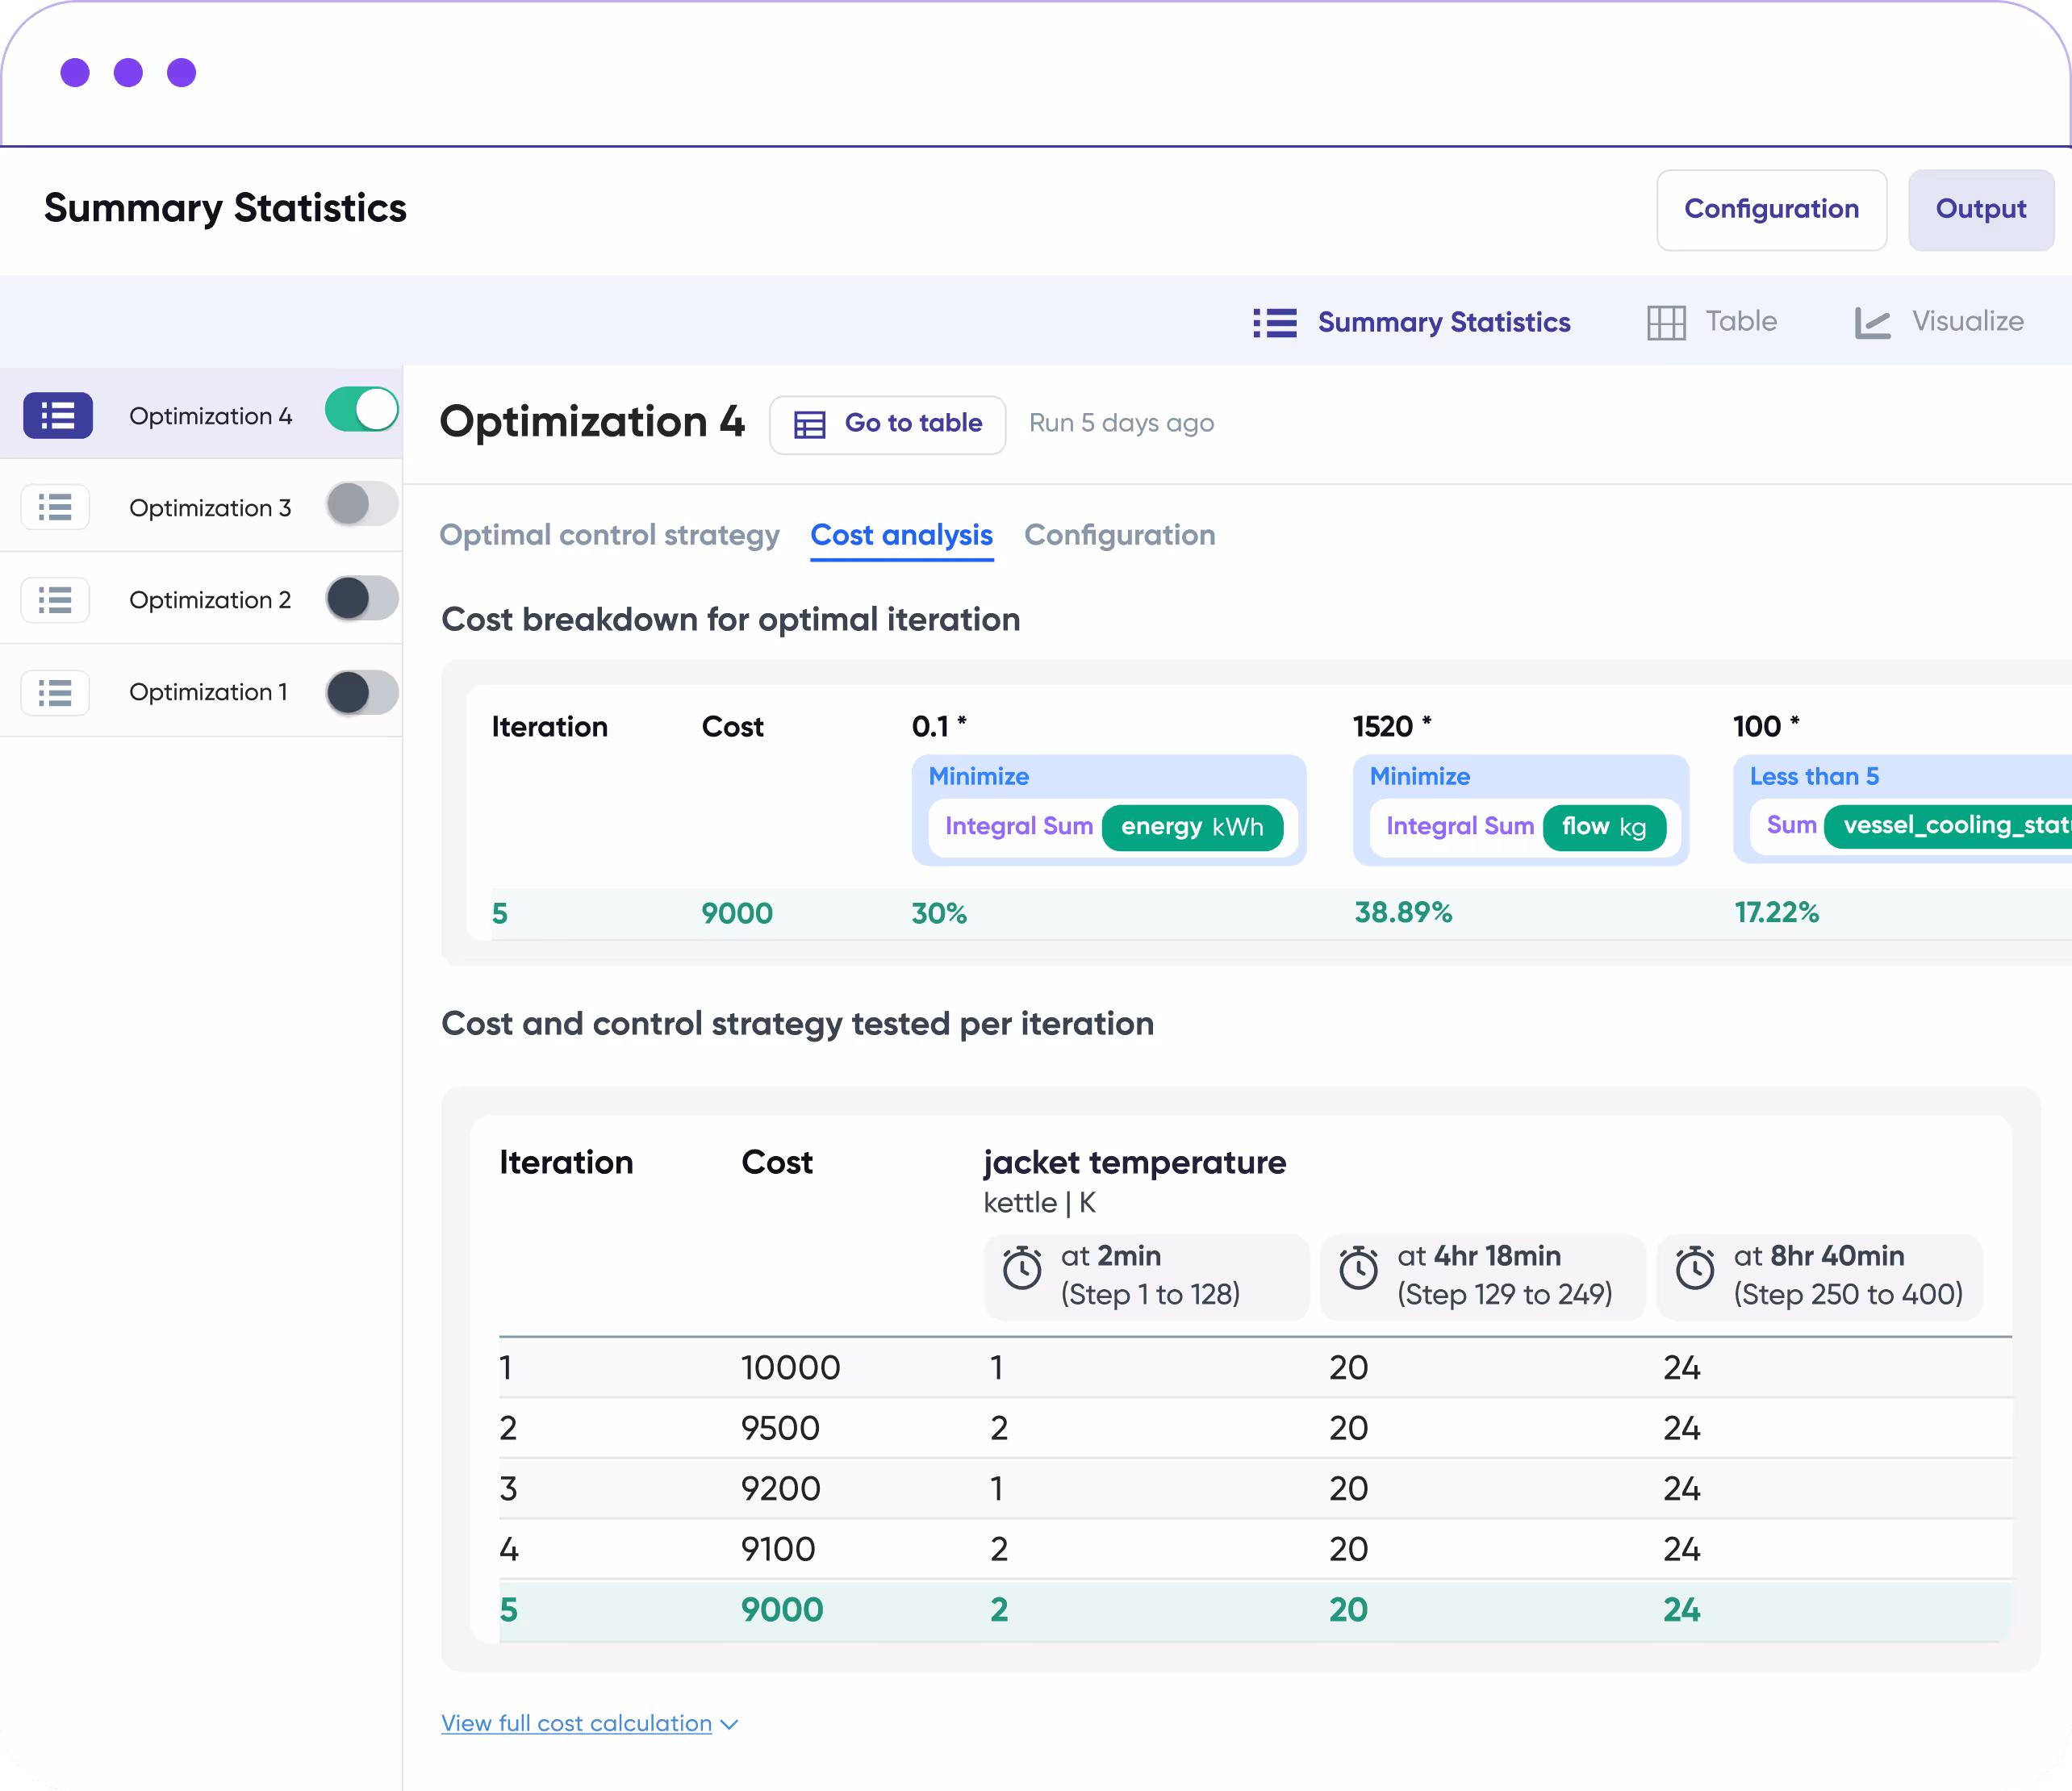The image size is (2072, 1791).
Task: Click the Summary Statistics list icon
Action: [1275, 322]
